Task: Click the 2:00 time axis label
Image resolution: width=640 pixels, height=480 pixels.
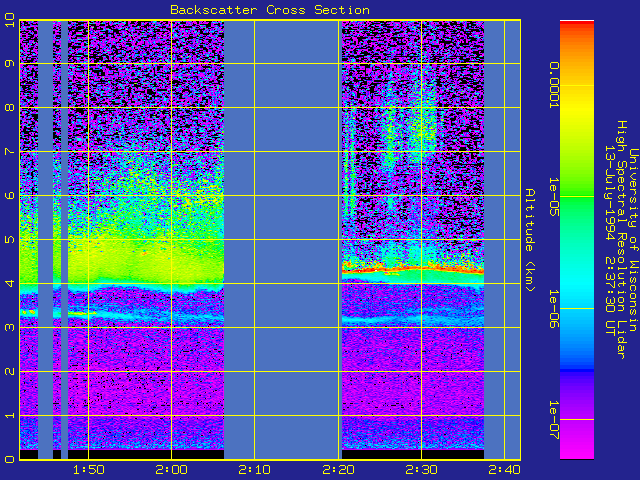Action: pos(171,470)
